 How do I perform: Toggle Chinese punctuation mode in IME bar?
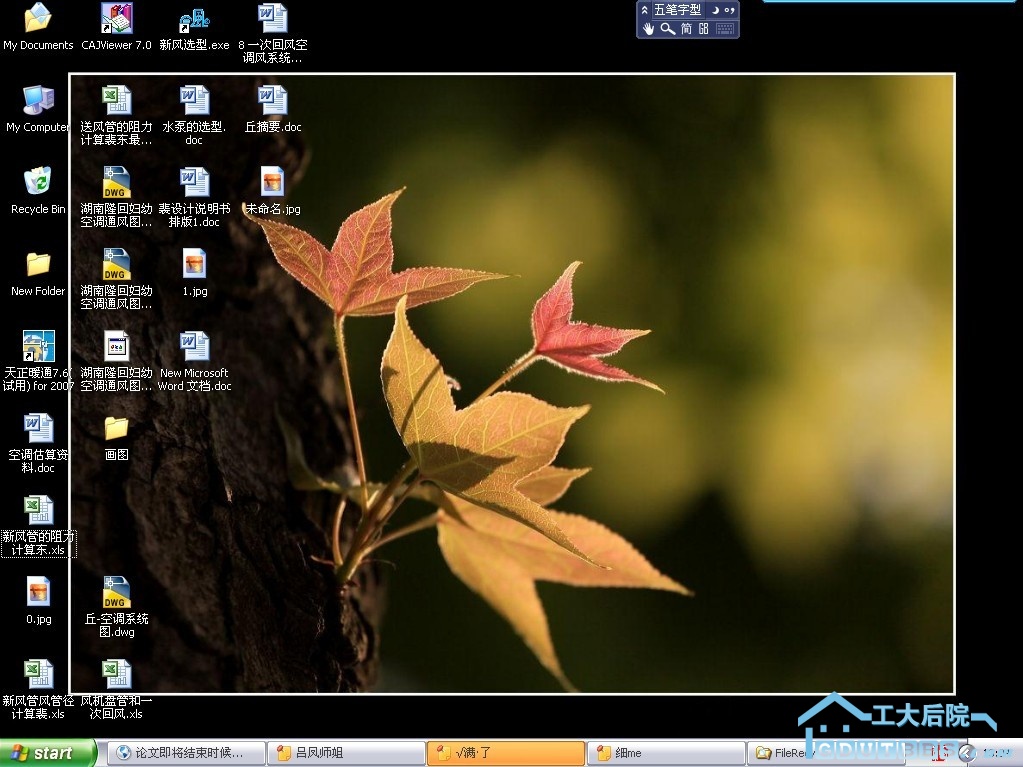729,10
